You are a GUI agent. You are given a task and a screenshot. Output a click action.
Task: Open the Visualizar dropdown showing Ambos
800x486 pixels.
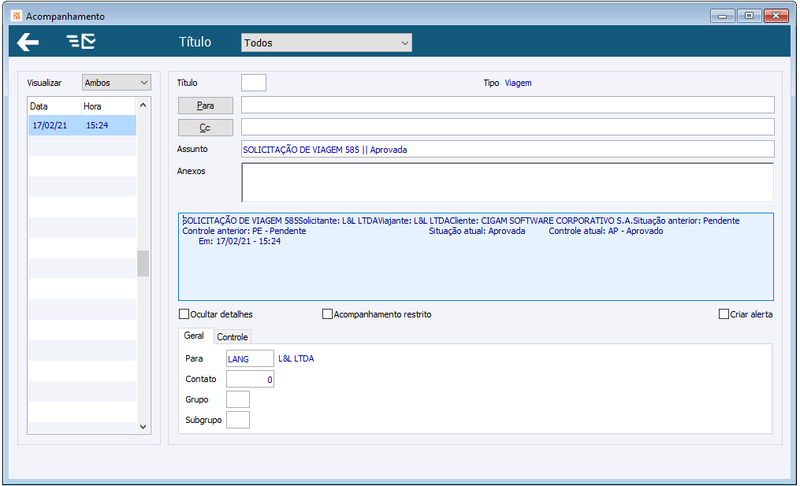(x=116, y=83)
